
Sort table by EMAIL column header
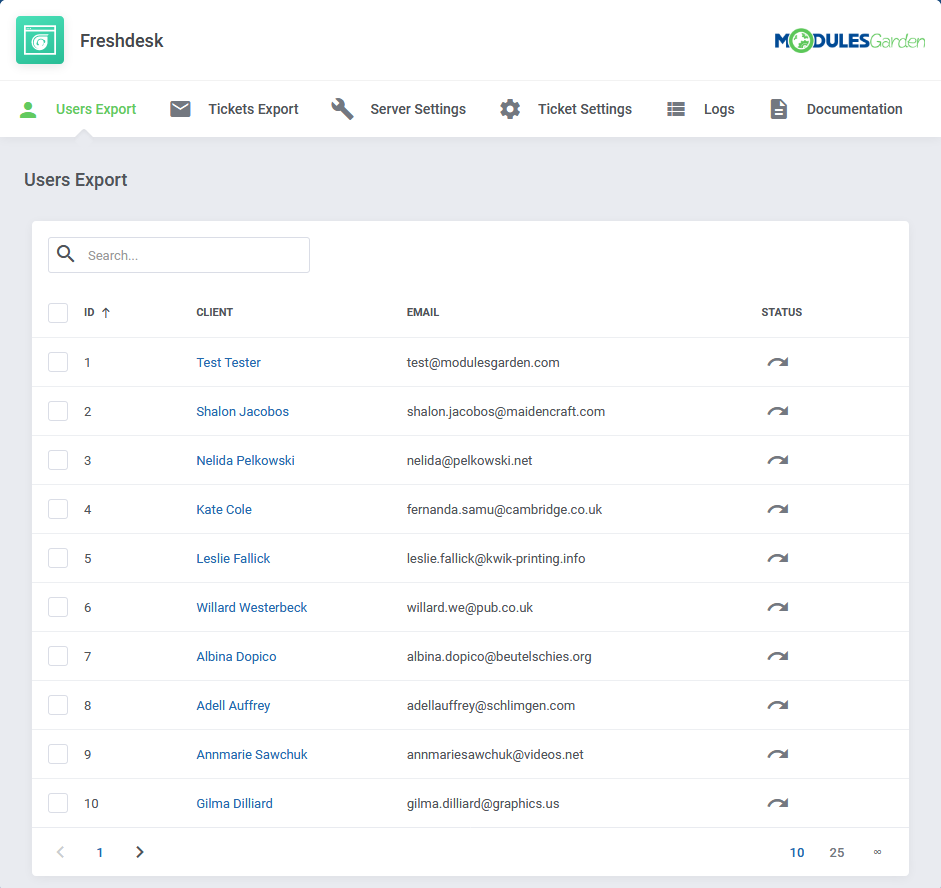click(x=423, y=313)
